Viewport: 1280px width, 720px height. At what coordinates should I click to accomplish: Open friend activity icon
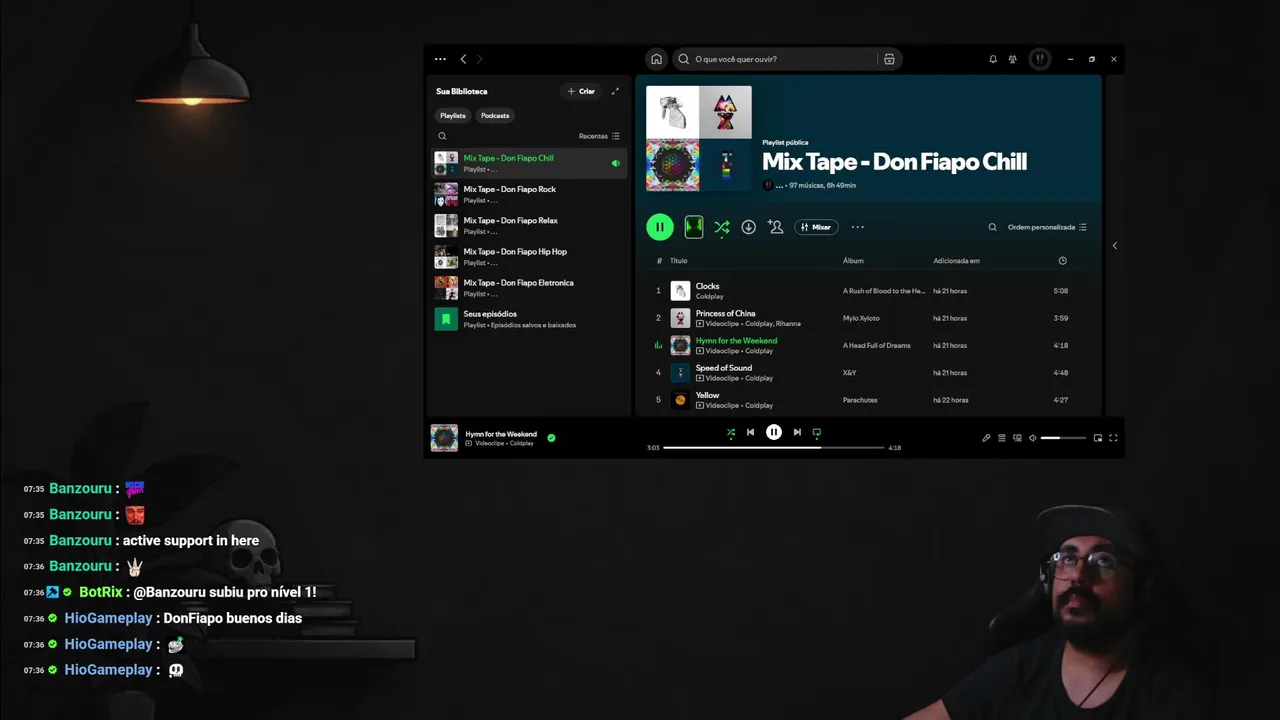[x=1013, y=59]
